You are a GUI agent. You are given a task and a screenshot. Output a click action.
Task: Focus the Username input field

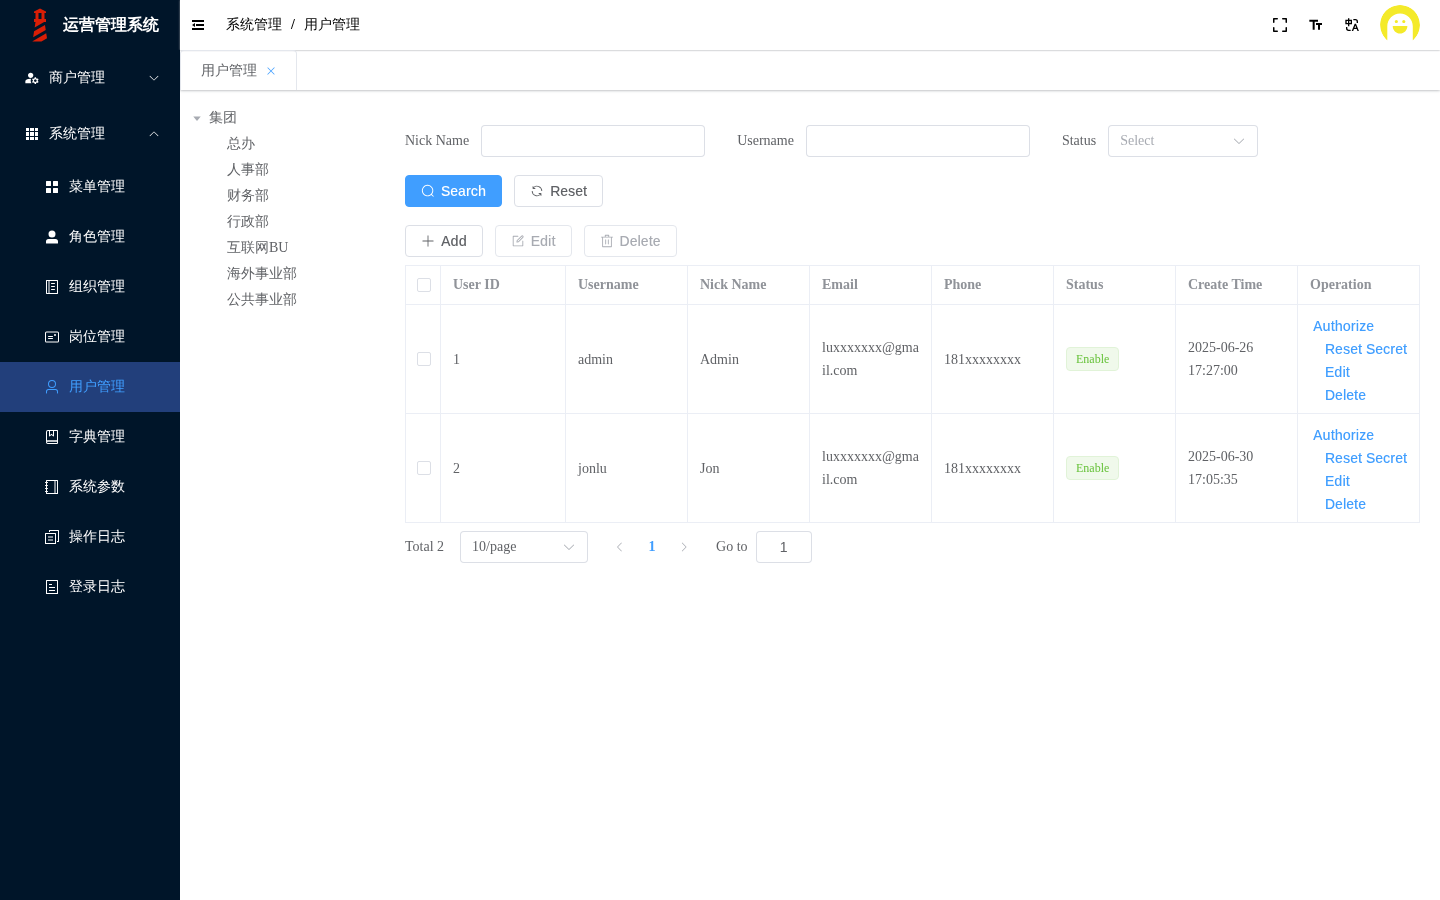pyautogui.click(x=918, y=141)
